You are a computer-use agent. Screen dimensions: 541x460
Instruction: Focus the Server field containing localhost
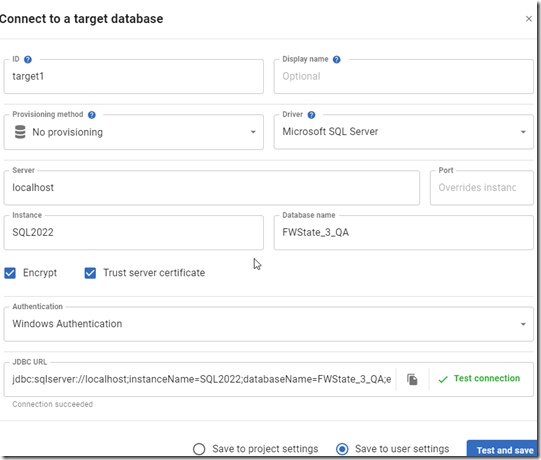coord(212,188)
